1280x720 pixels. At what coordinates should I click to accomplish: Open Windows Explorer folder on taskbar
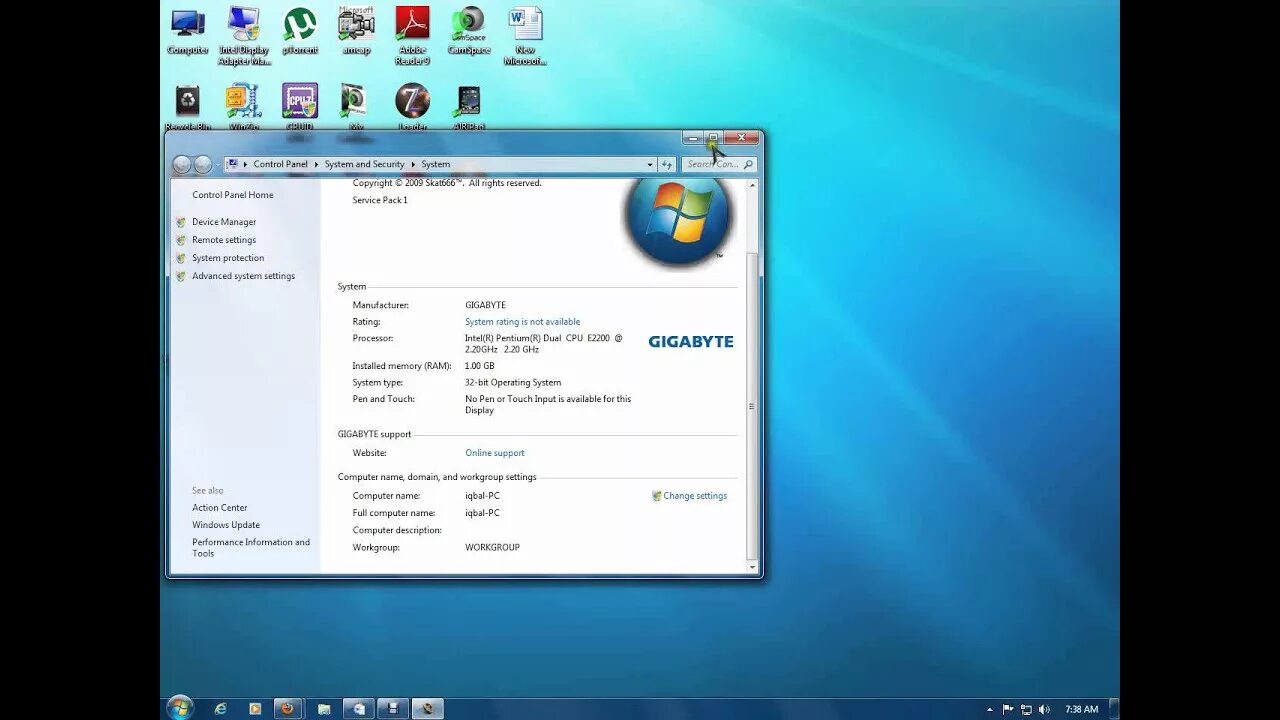(323, 709)
